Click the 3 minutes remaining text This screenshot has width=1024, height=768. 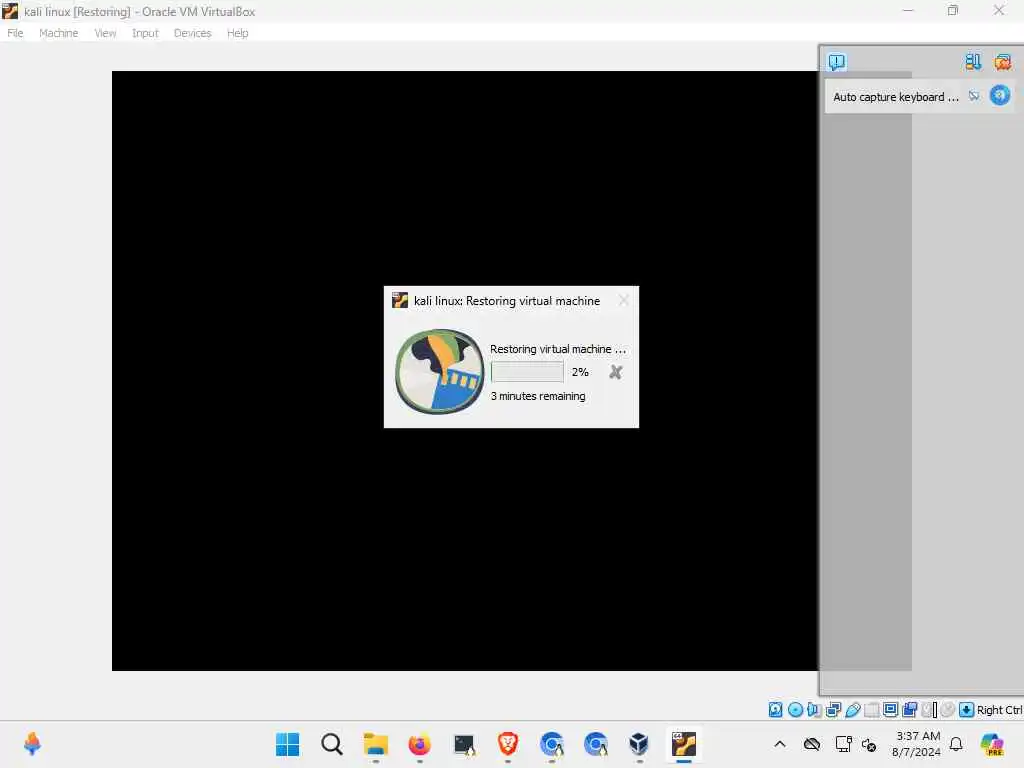coord(537,396)
